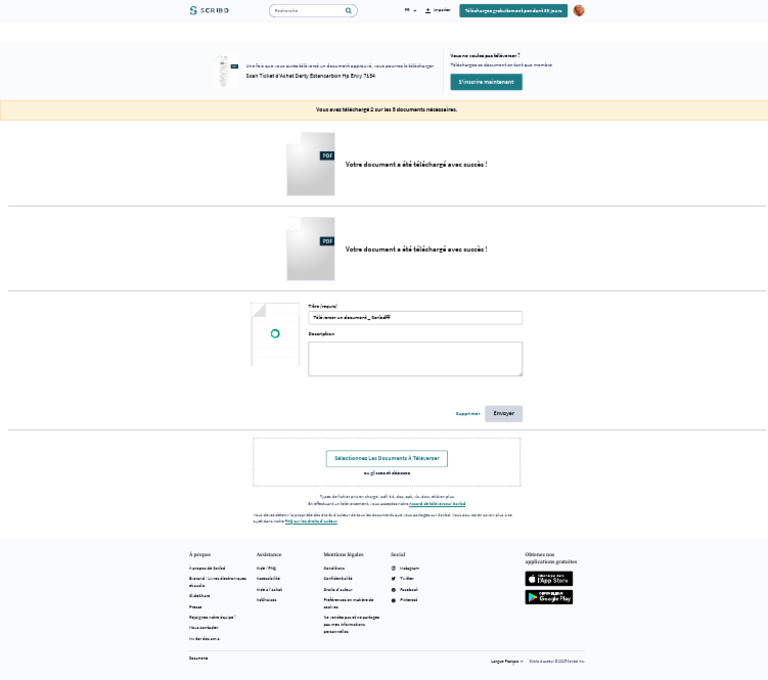The width and height of the screenshot is (768, 680).
Task: Click the Twitter bird icon
Action: coord(393,579)
